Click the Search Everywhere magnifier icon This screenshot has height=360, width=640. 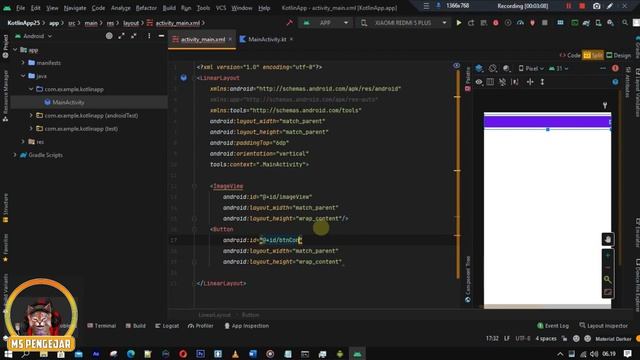pos(625,23)
